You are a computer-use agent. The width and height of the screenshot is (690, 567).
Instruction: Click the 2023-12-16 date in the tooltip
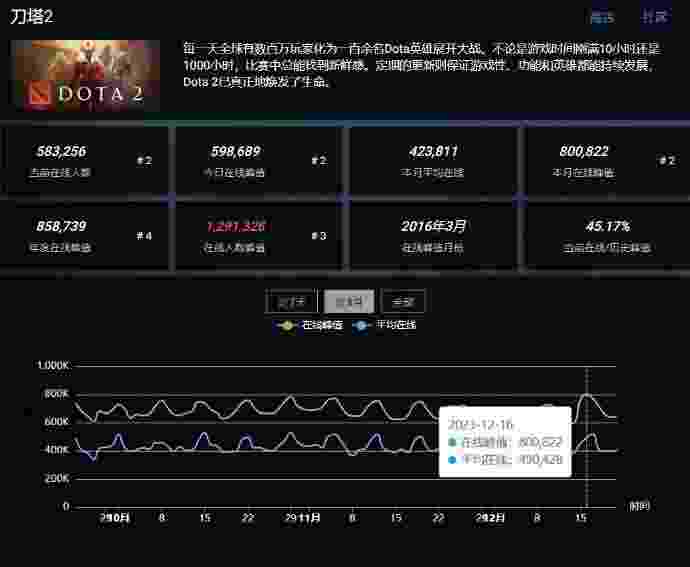point(481,425)
